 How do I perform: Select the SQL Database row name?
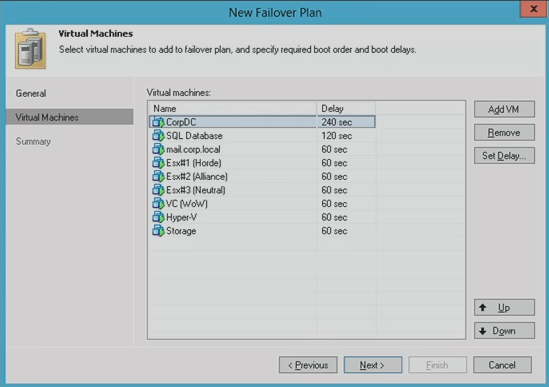point(194,136)
